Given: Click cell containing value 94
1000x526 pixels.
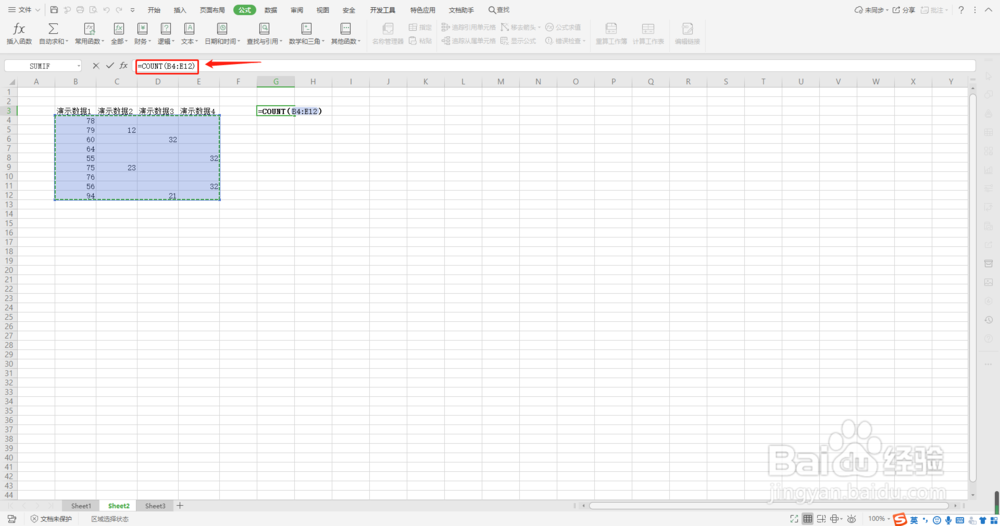Looking at the screenshot, I should [x=75, y=195].
